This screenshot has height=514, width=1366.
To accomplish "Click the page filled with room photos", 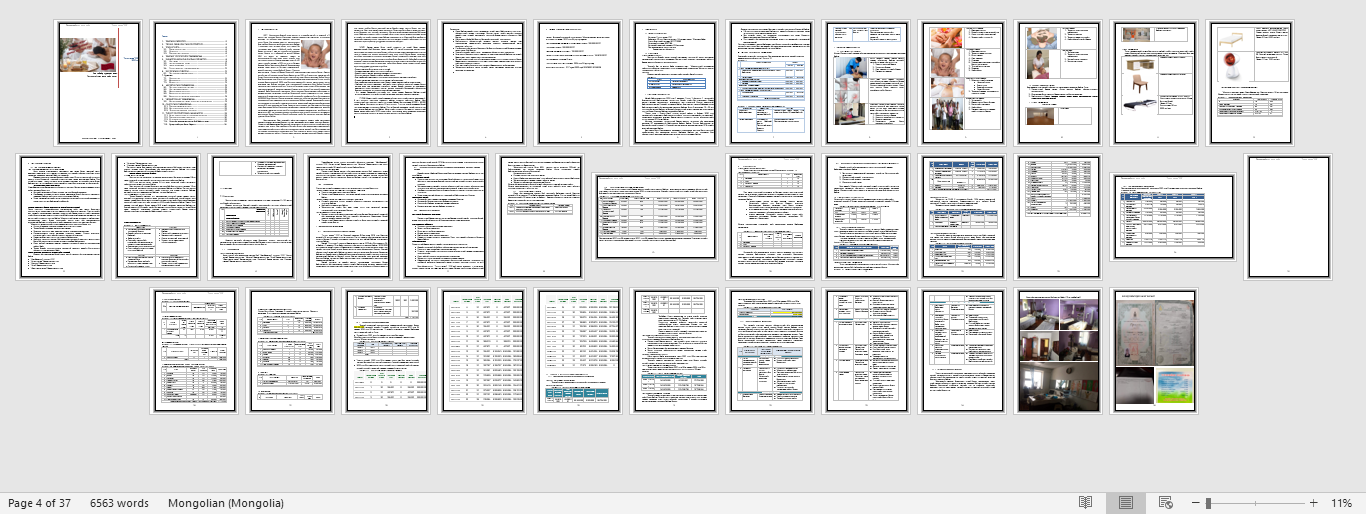I will click(x=1057, y=351).
